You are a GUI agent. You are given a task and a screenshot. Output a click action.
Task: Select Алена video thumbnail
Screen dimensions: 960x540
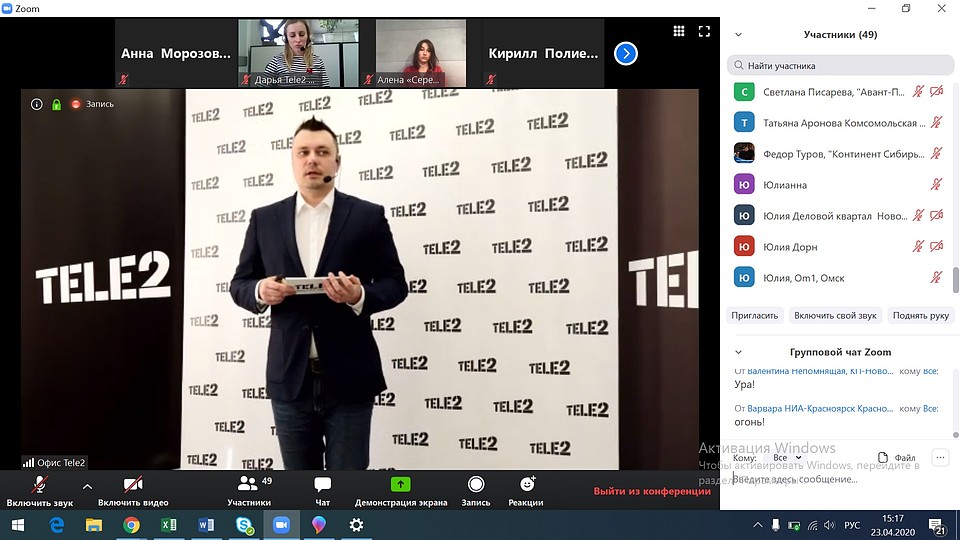point(421,53)
